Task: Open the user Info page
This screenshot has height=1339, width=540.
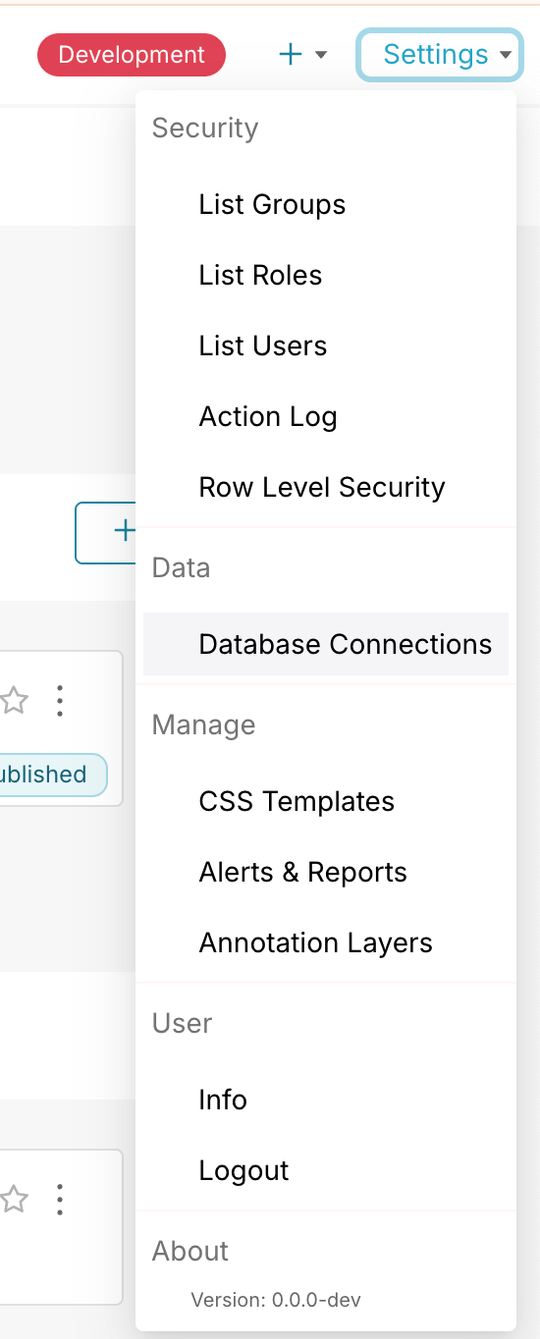Action: 325,1100
